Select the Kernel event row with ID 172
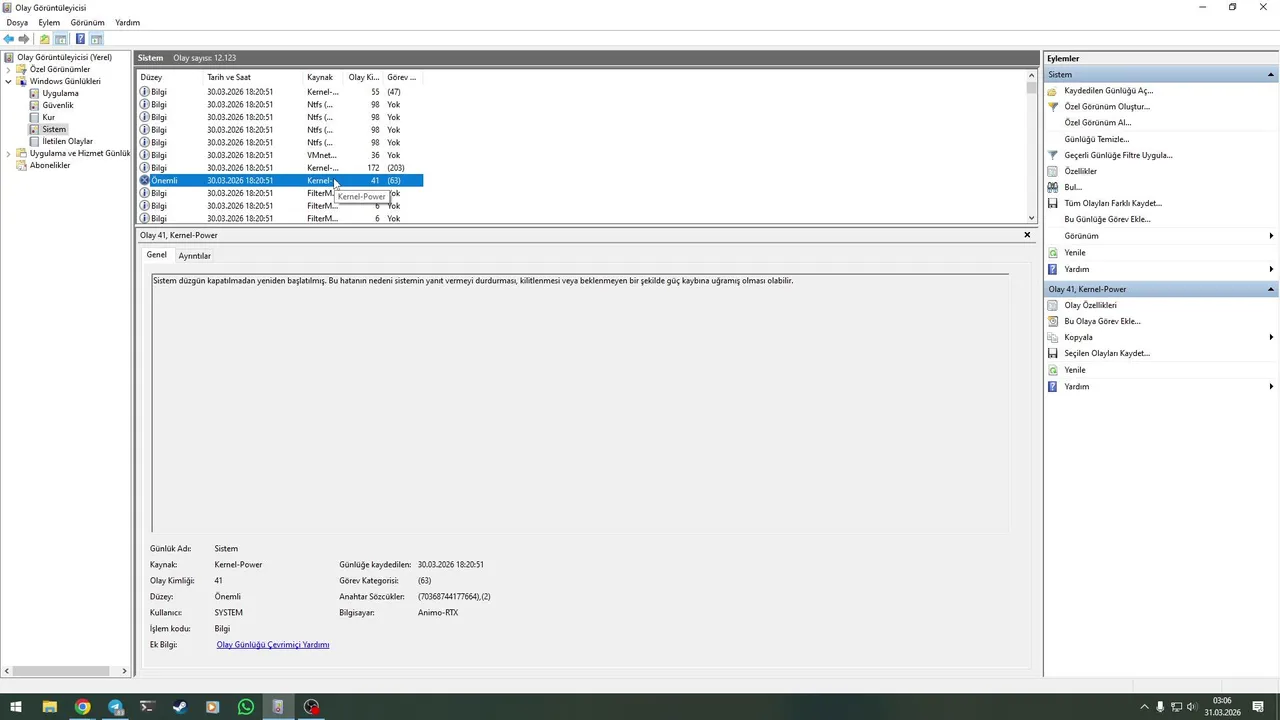This screenshot has height=720, width=1280. click(x=280, y=168)
